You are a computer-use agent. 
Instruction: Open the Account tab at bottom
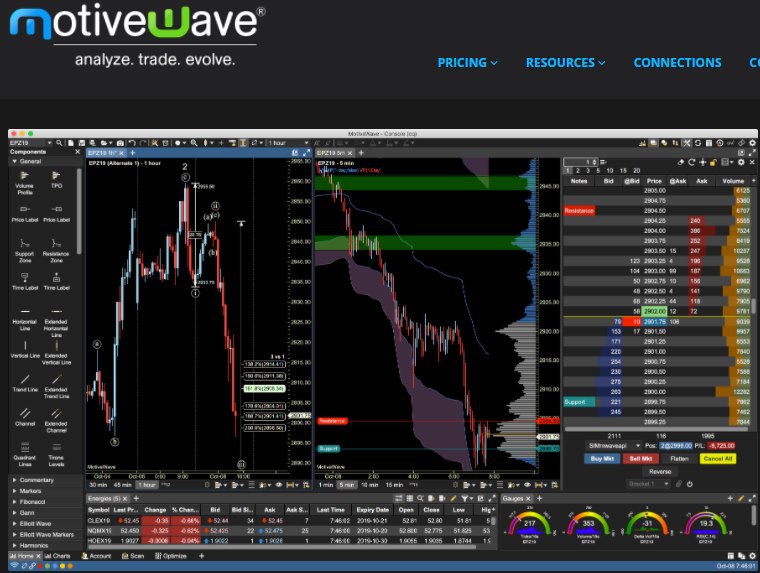point(96,556)
